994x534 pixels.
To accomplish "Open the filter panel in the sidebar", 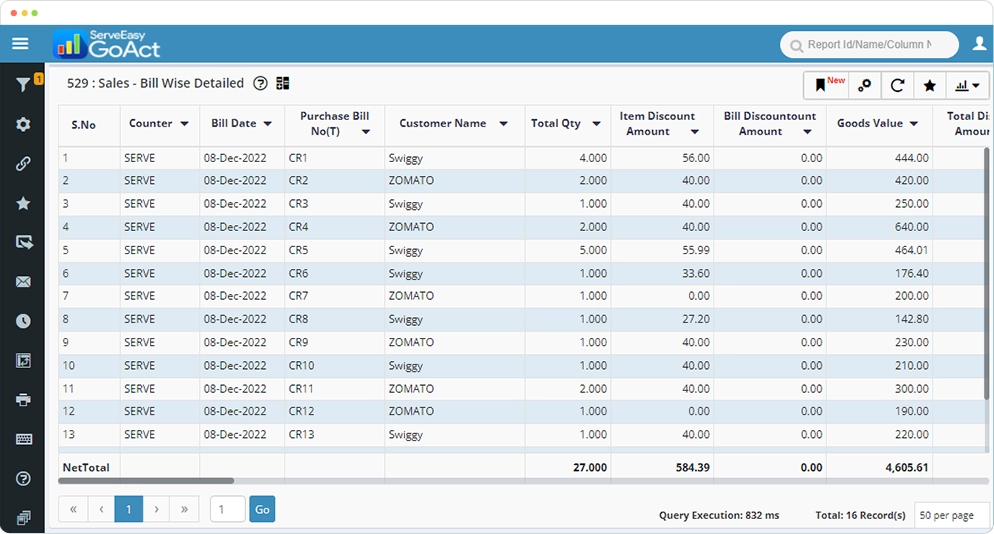I will pos(23,85).
